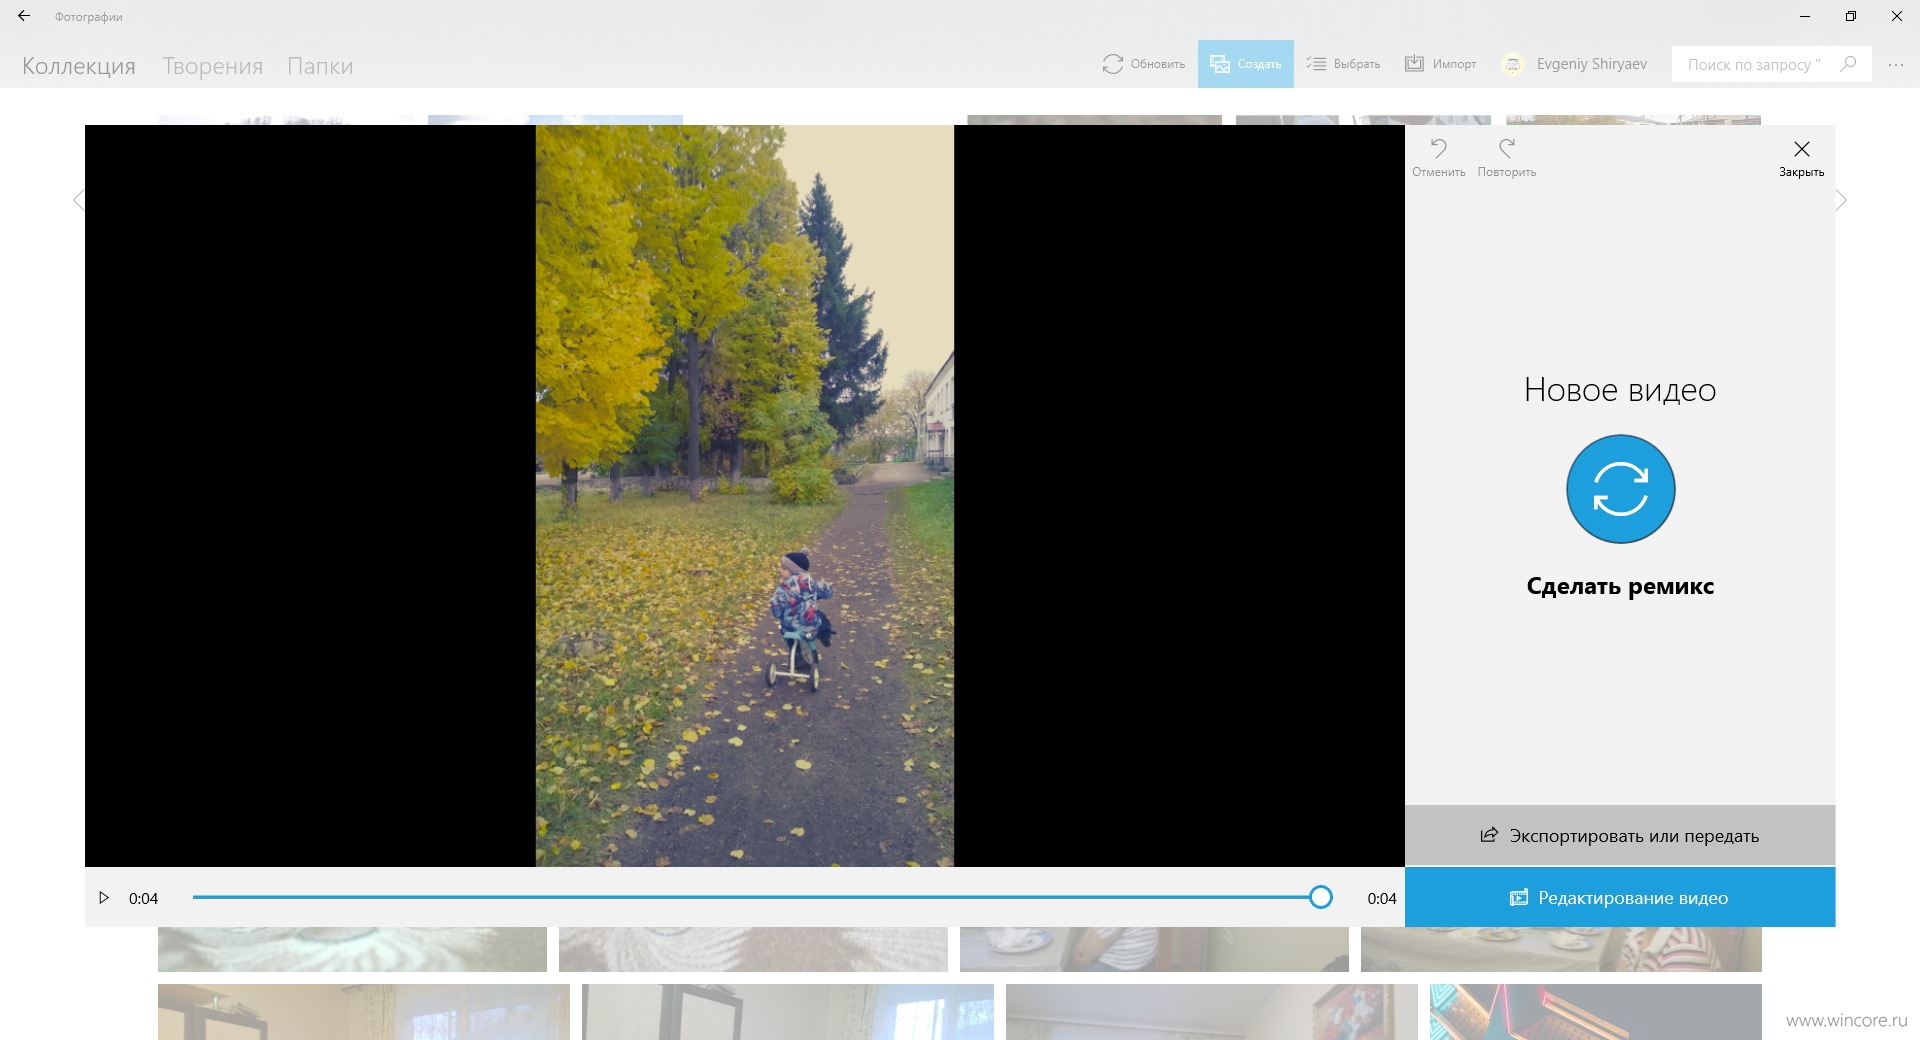This screenshot has width=1920, height=1040.
Task: Open the Коллекция tab
Action: tap(79, 66)
